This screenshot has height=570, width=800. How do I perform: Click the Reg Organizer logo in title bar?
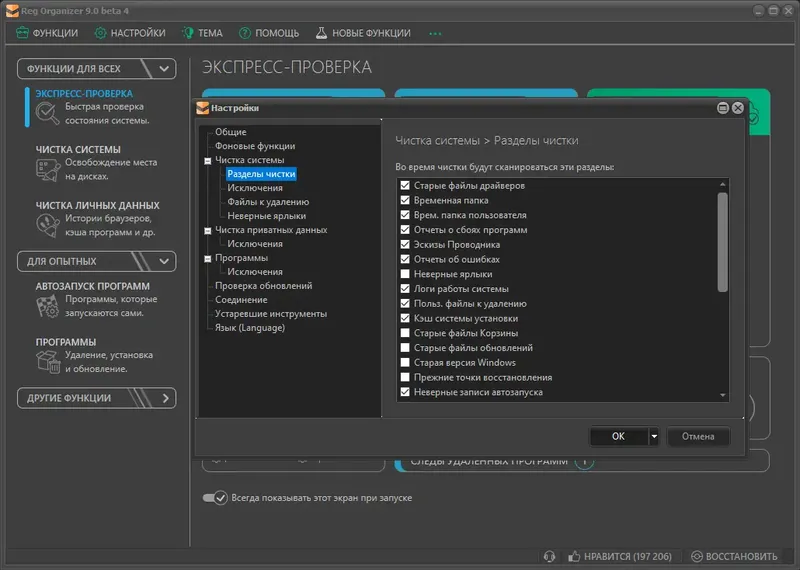click(x=12, y=11)
